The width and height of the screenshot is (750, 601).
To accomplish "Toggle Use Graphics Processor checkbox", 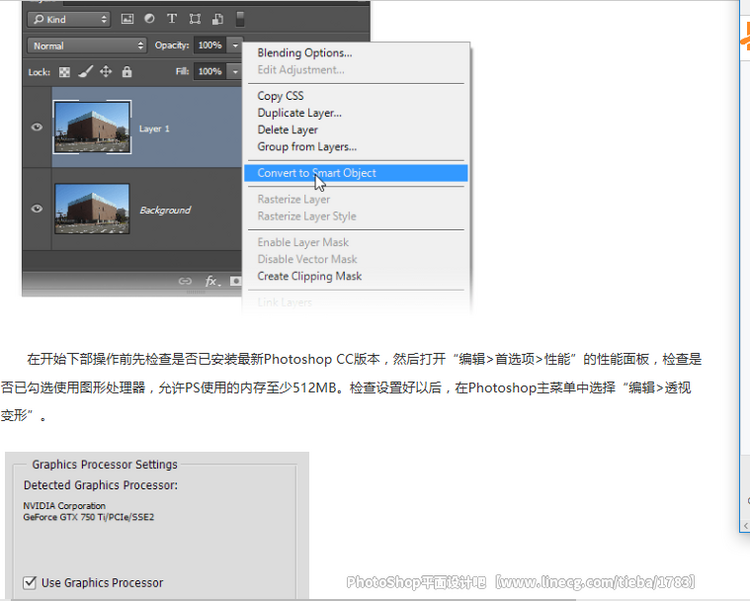I will coord(30,582).
